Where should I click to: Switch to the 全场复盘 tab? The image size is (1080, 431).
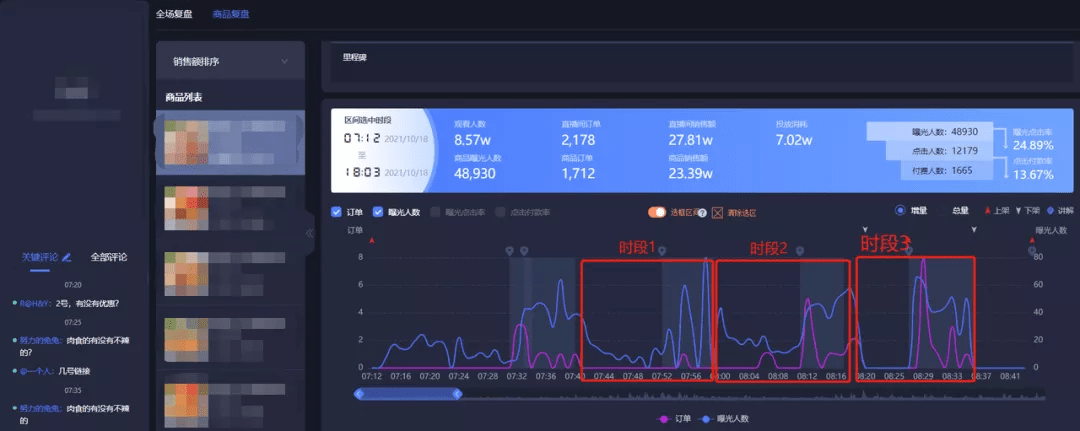pyautogui.click(x=174, y=14)
